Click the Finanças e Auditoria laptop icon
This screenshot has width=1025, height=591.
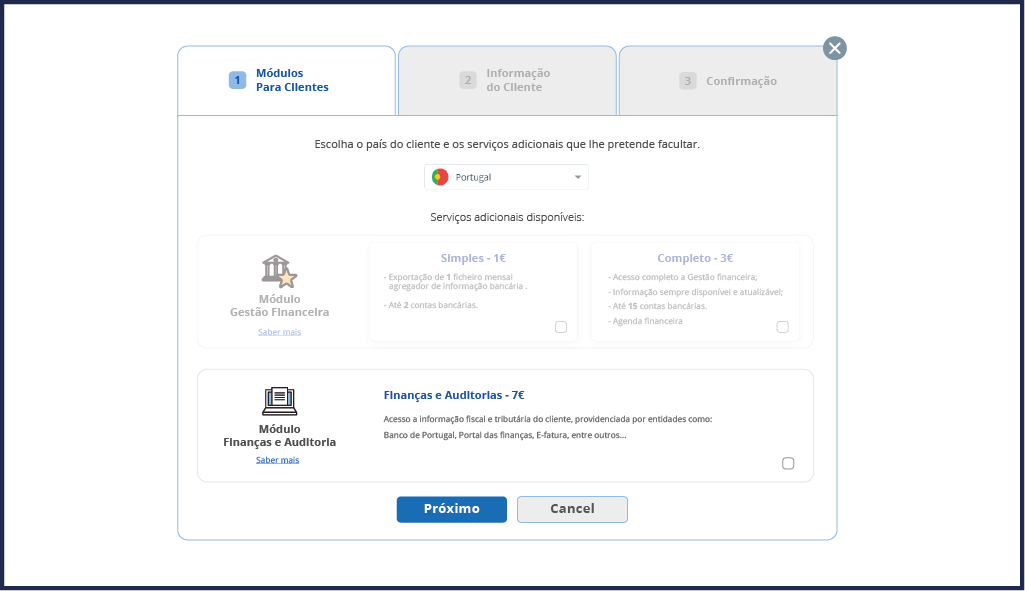pos(280,401)
